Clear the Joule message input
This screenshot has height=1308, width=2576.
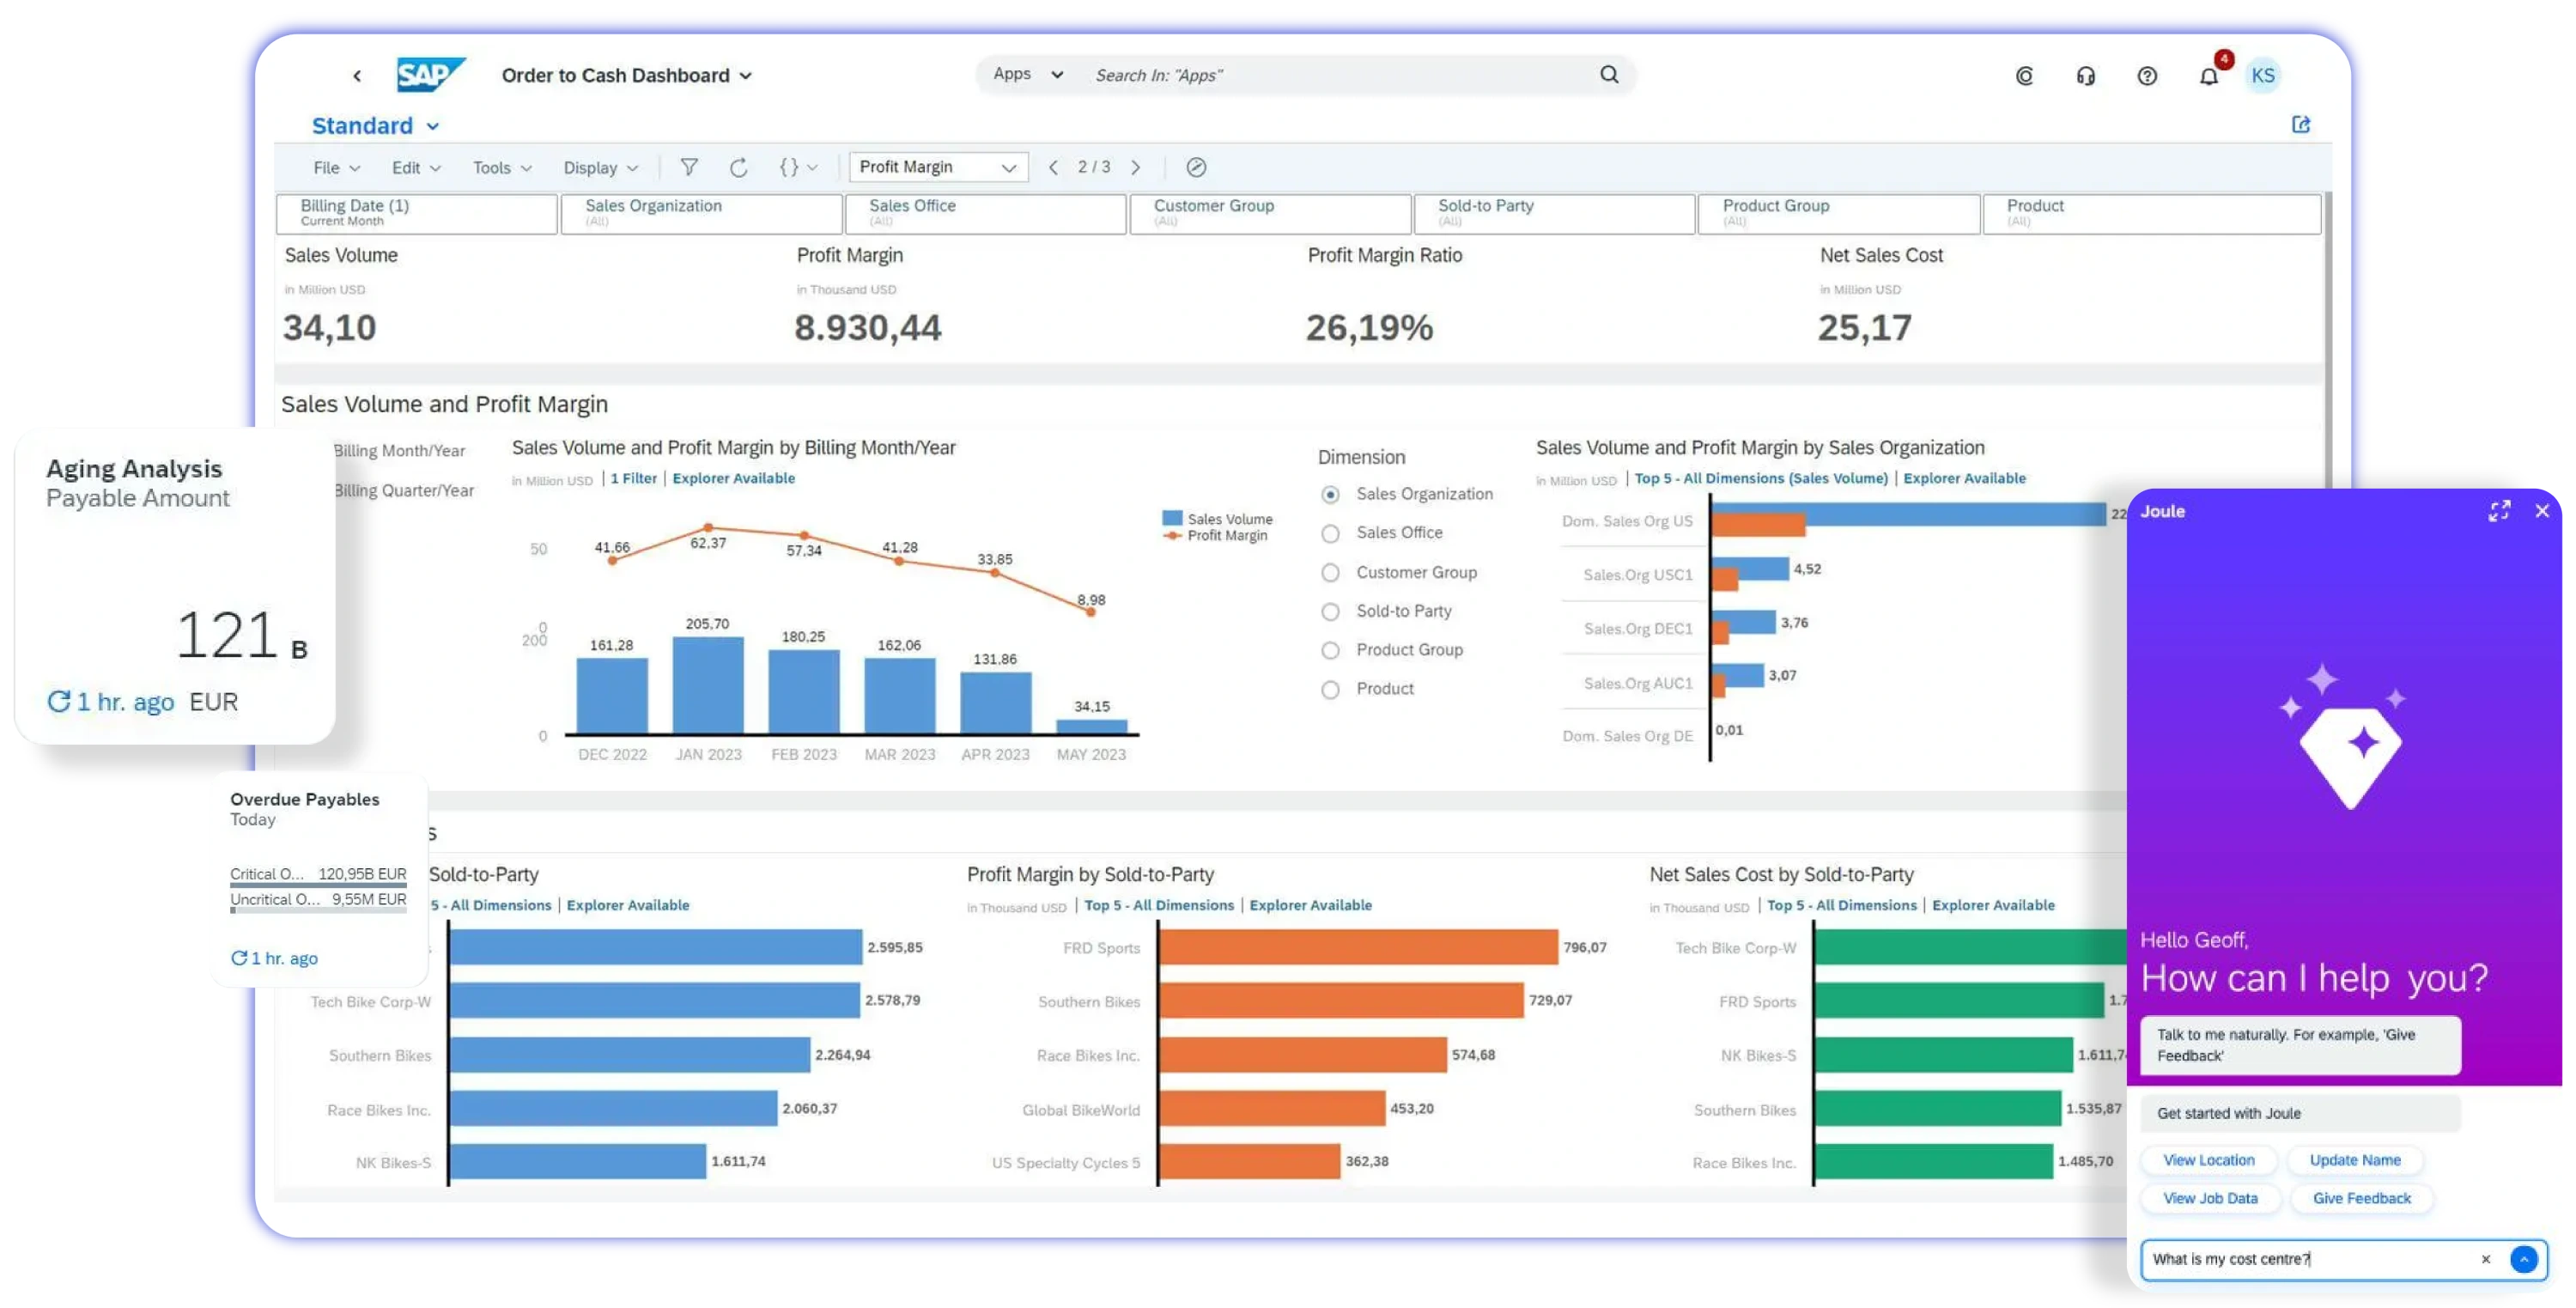tap(2485, 1259)
